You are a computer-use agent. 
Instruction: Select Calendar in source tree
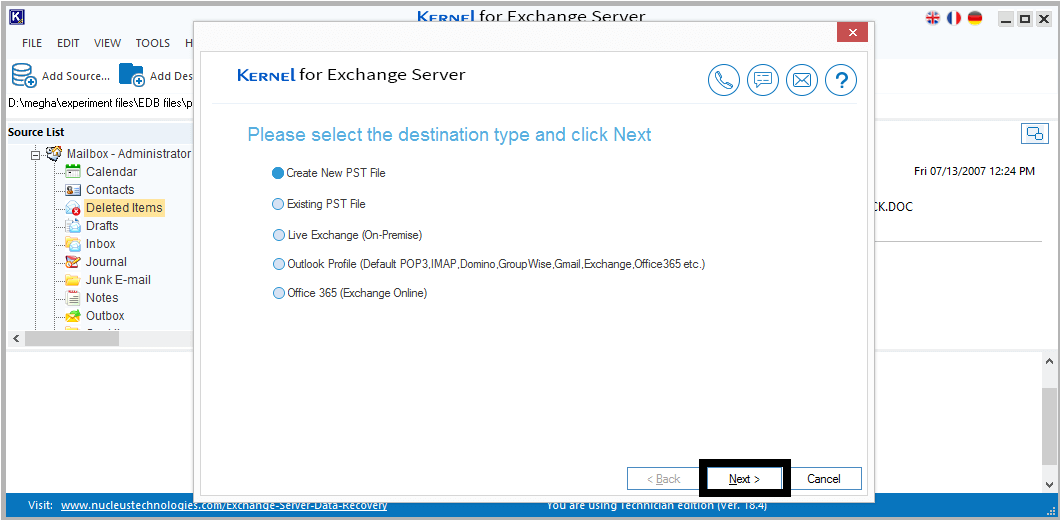(112, 172)
